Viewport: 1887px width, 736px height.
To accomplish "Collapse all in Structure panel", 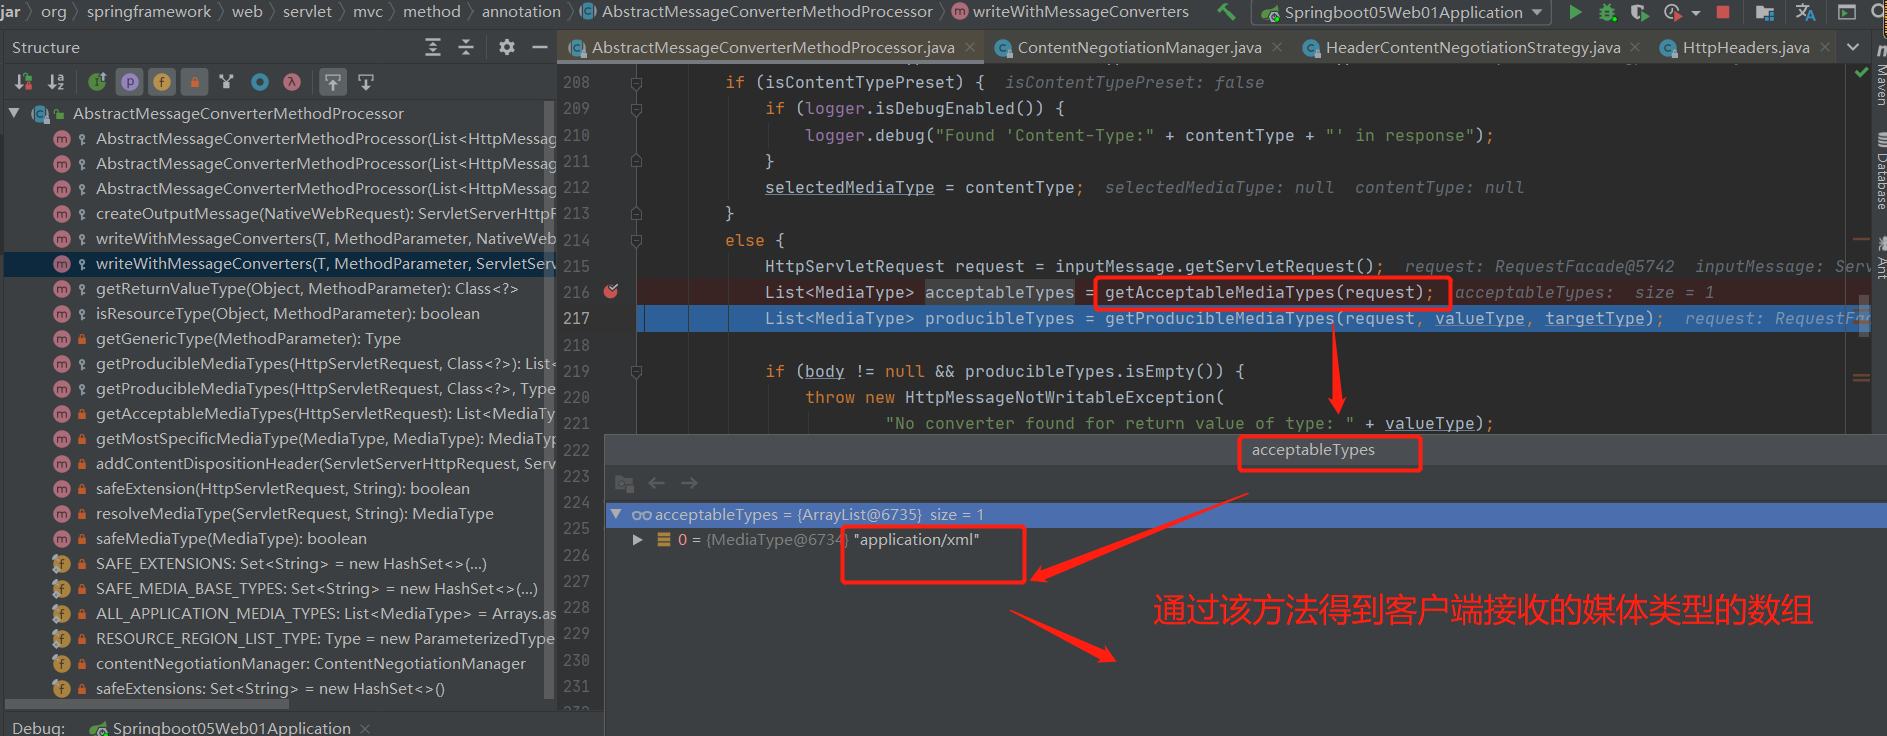I will [x=466, y=47].
